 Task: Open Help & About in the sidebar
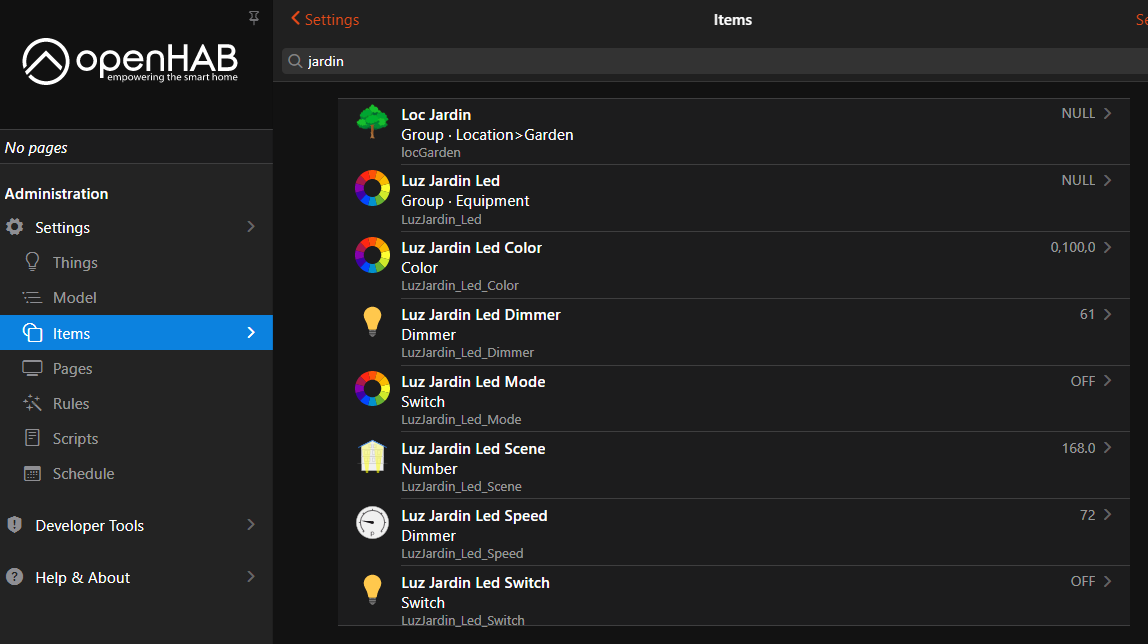pyautogui.click(x=136, y=577)
